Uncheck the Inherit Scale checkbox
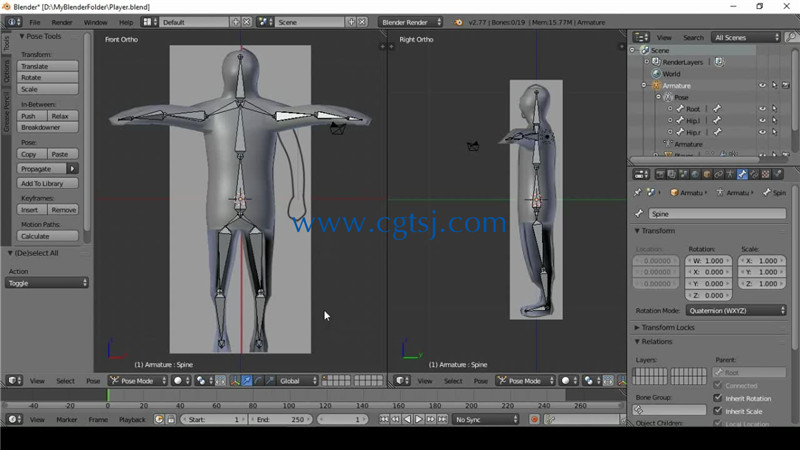The height and width of the screenshot is (450, 800). click(x=718, y=411)
